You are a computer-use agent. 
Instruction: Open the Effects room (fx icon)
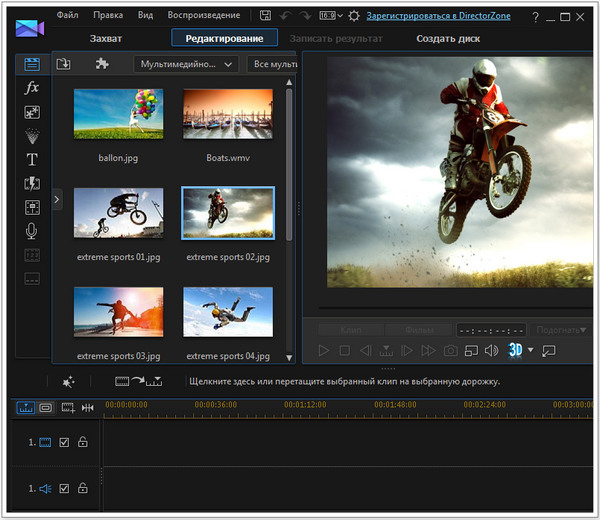[x=32, y=88]
